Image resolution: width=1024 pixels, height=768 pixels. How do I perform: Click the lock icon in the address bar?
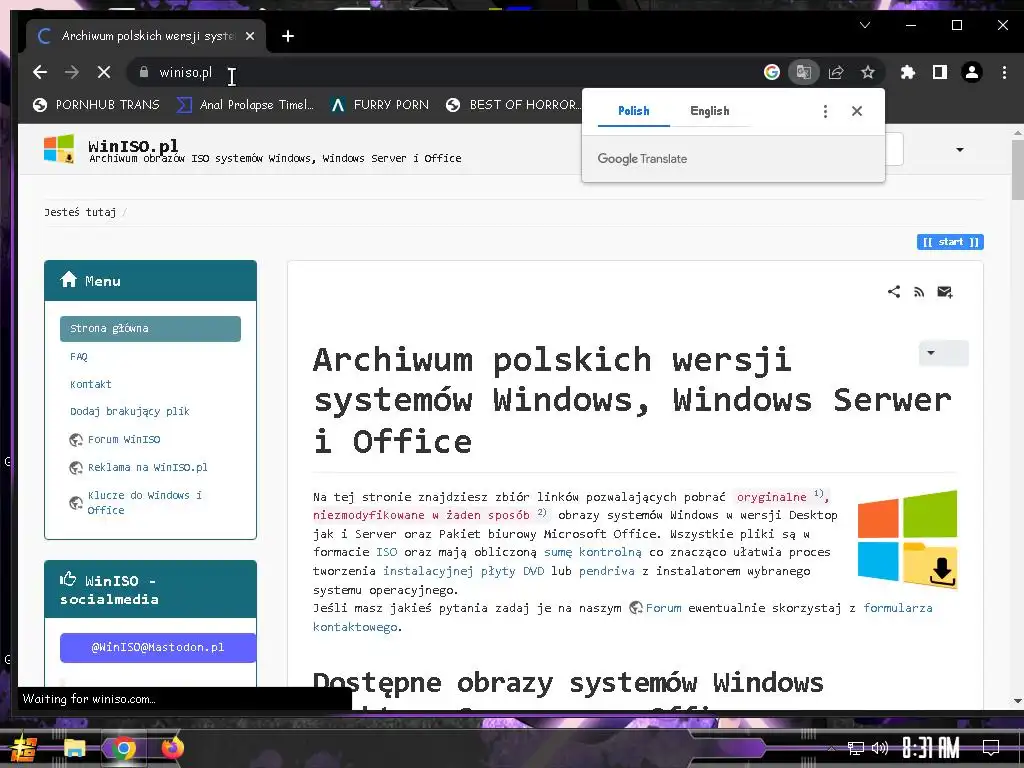[x=144, y=72]
